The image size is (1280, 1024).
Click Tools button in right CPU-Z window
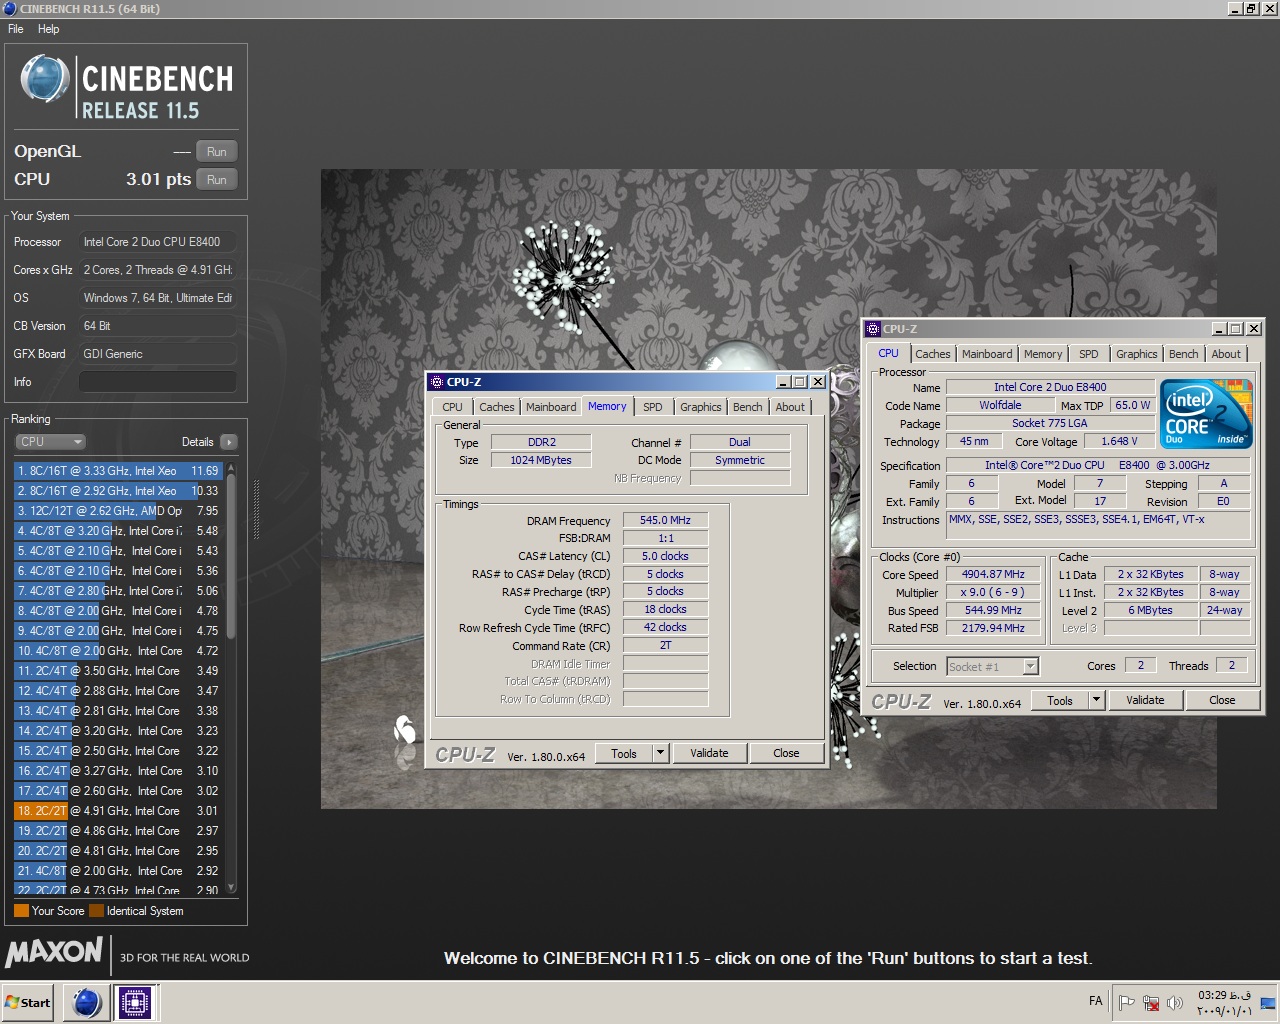click(1060, 700)
